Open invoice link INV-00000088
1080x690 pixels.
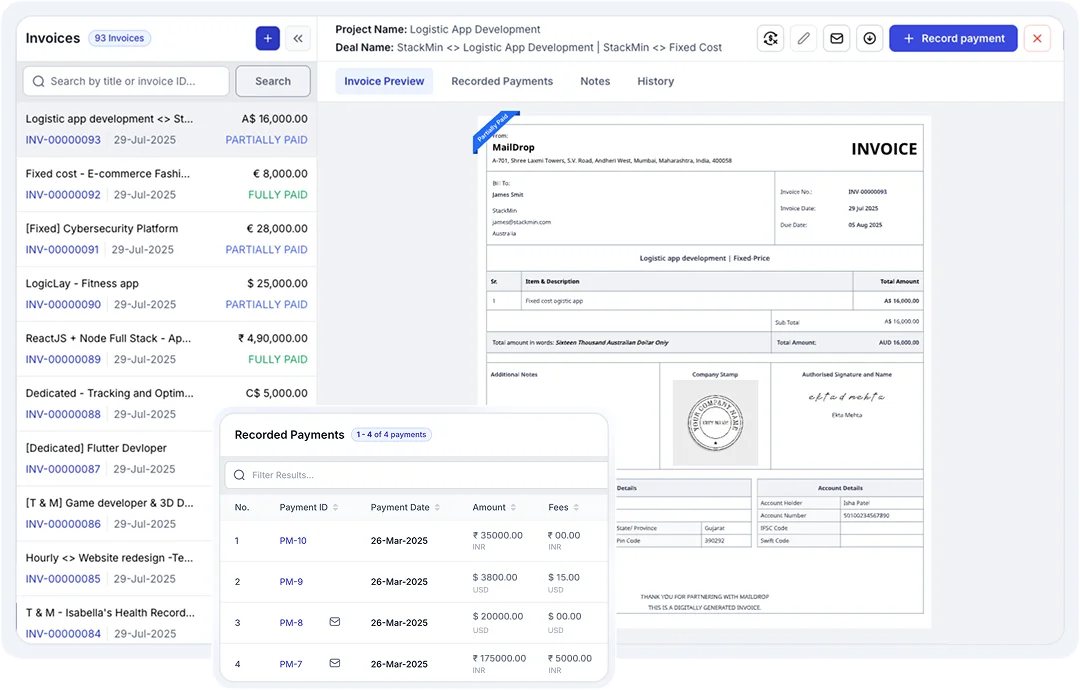[x=63, y=415]
